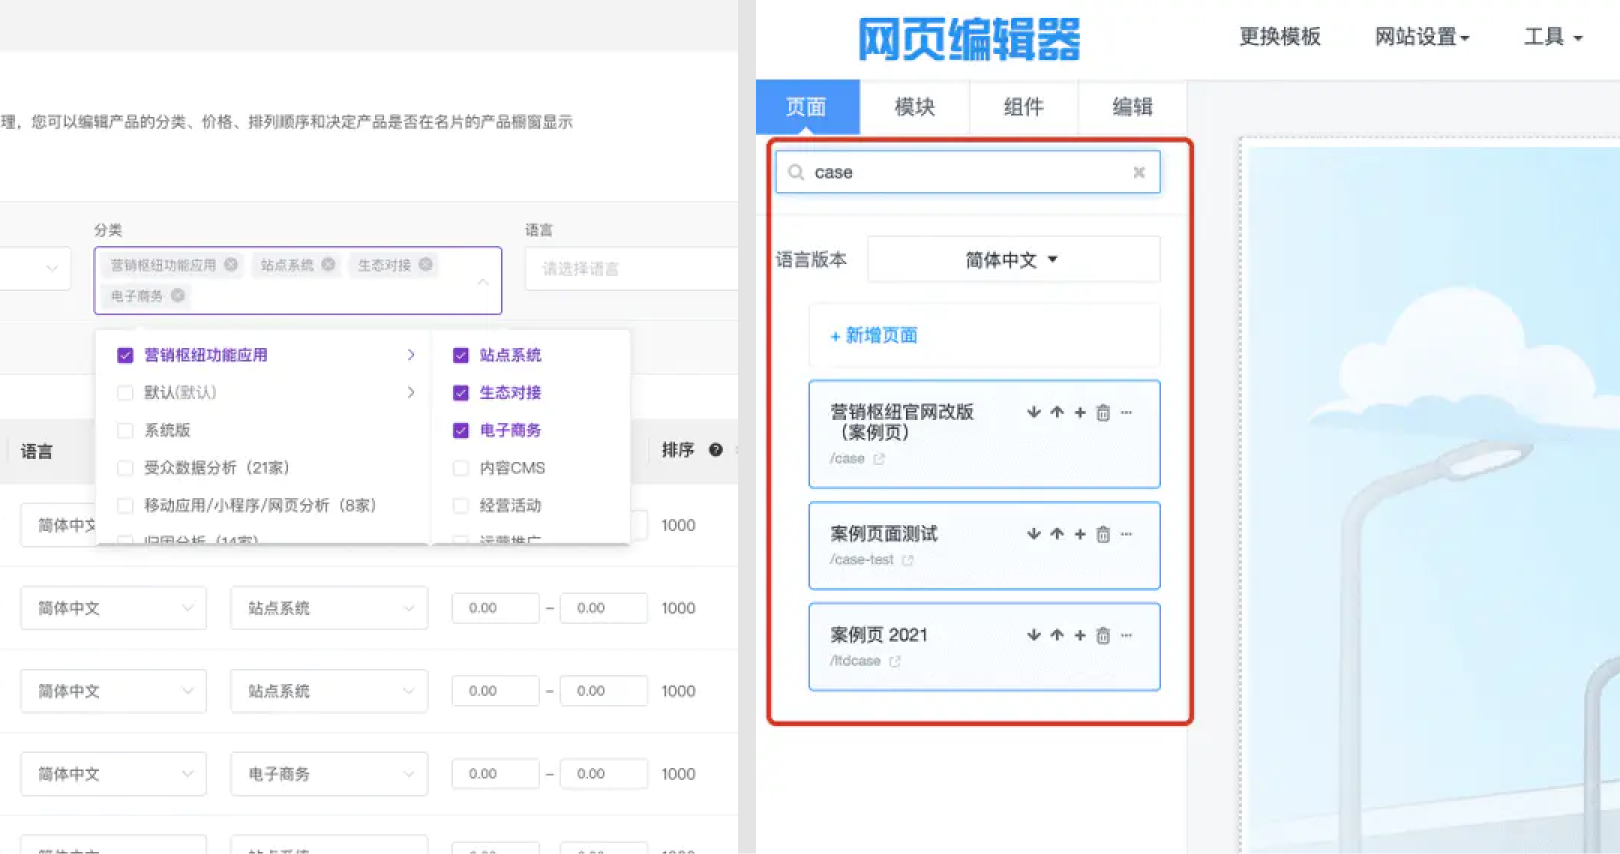The image size is (1620, 854).
Task: Focus the page search field containing 'case'
Action: (968, 172)
